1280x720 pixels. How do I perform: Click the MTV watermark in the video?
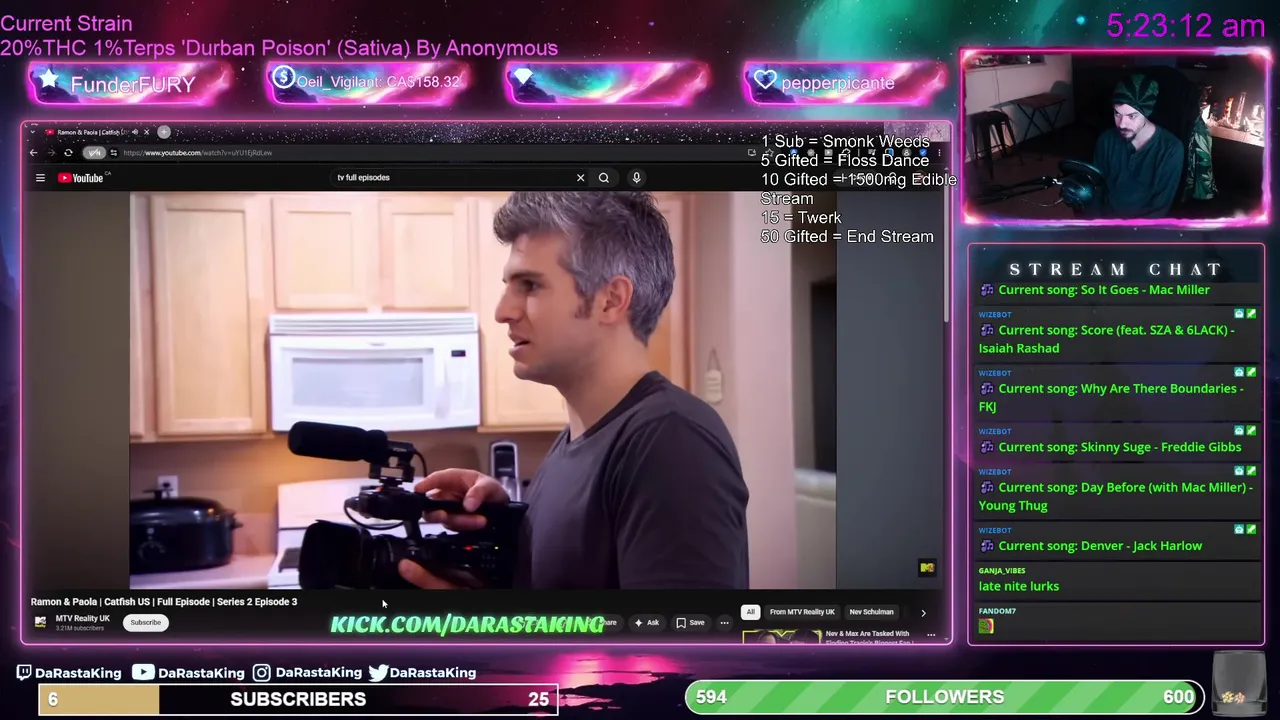pos(927,568)
